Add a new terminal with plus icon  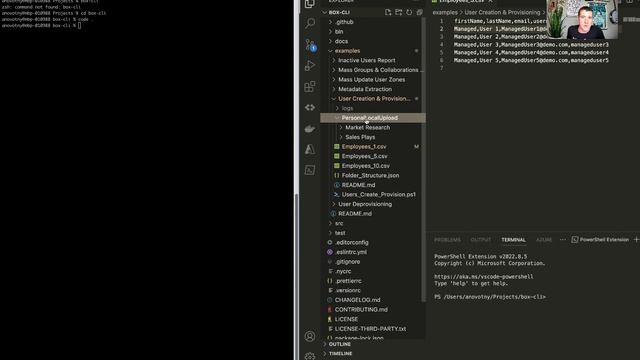click(636, 240)
